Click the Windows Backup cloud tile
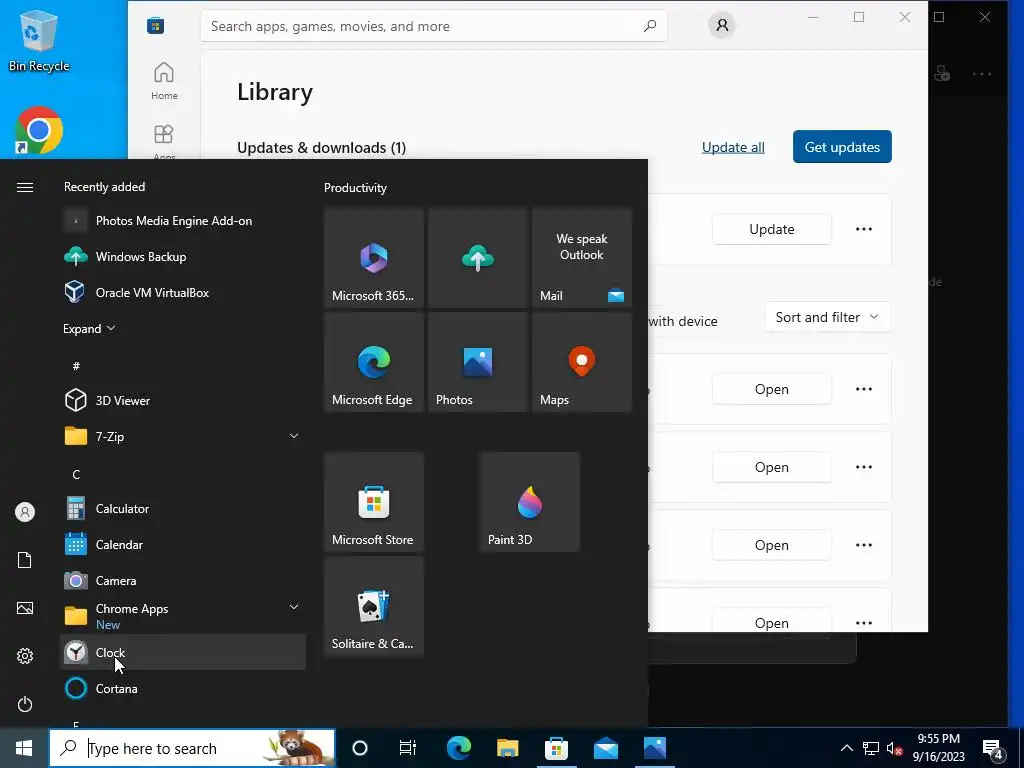1024x768 pixels. (477, 258)
